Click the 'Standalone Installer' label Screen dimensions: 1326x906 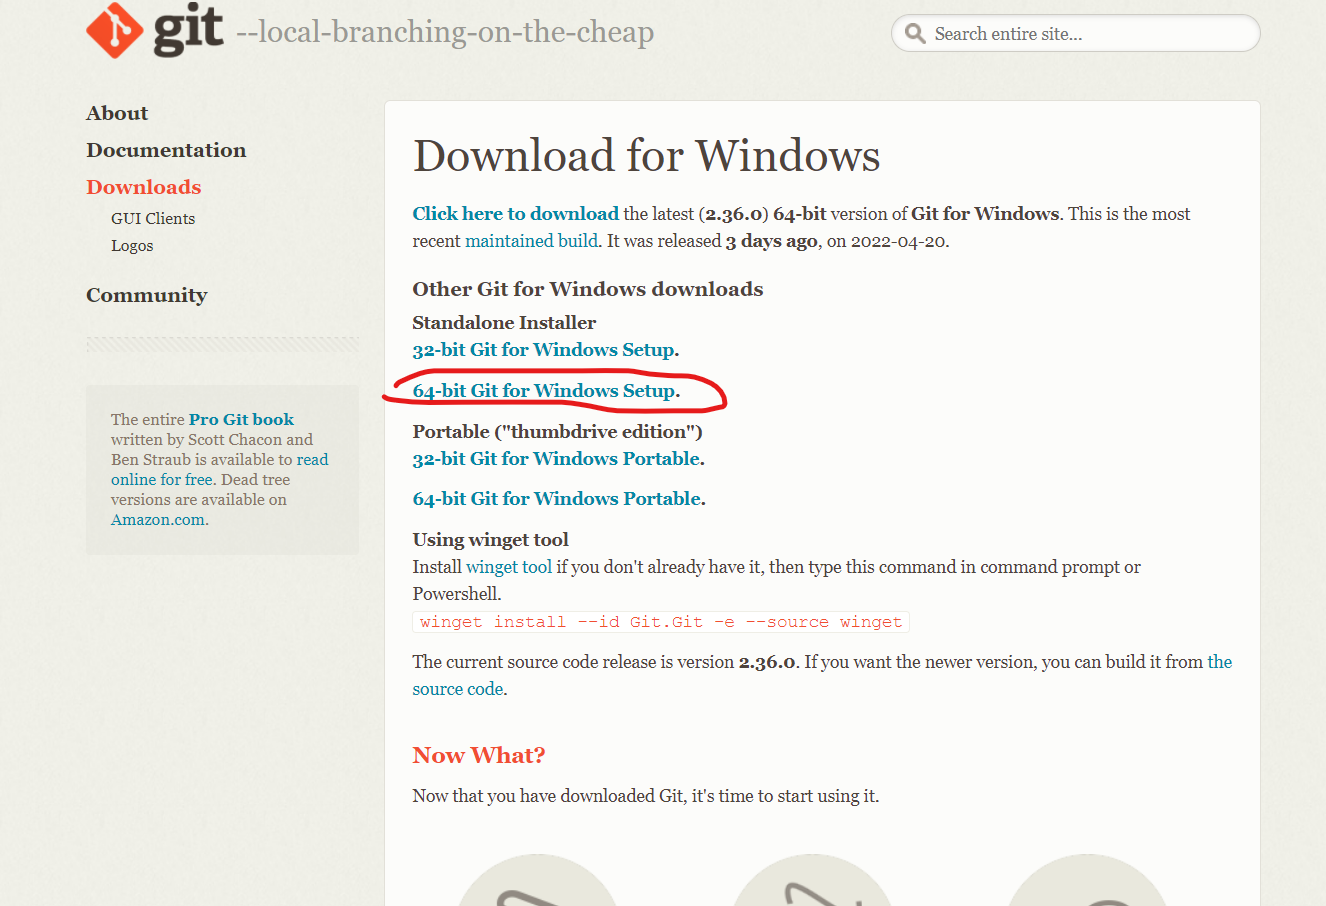504,323
